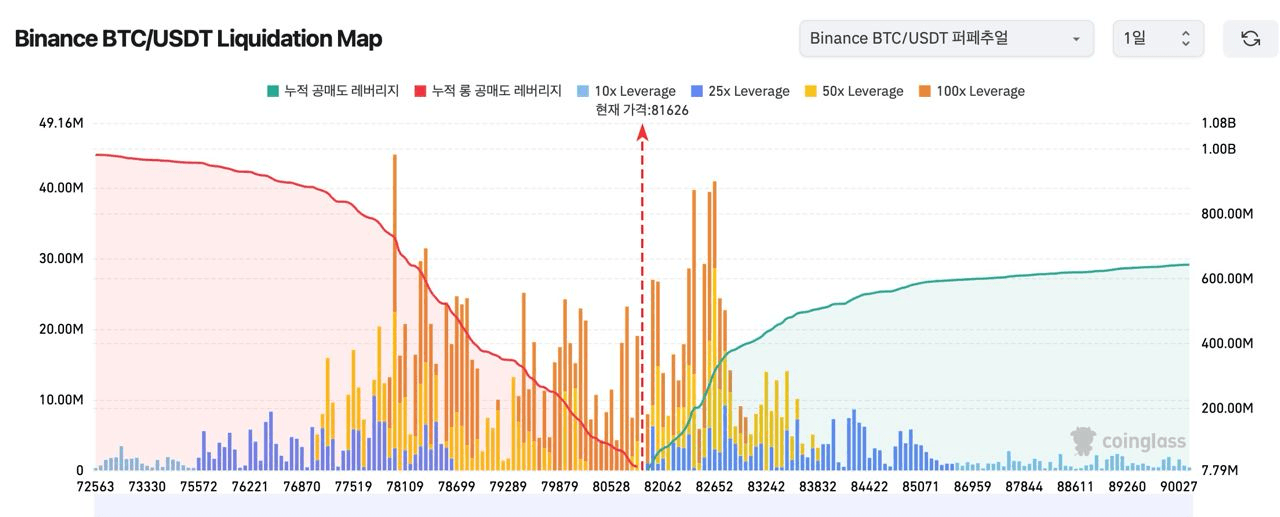Toggle the 50x Leverage legend series
The height and width of the screenshot is (517, 1280).
[853, 91]
